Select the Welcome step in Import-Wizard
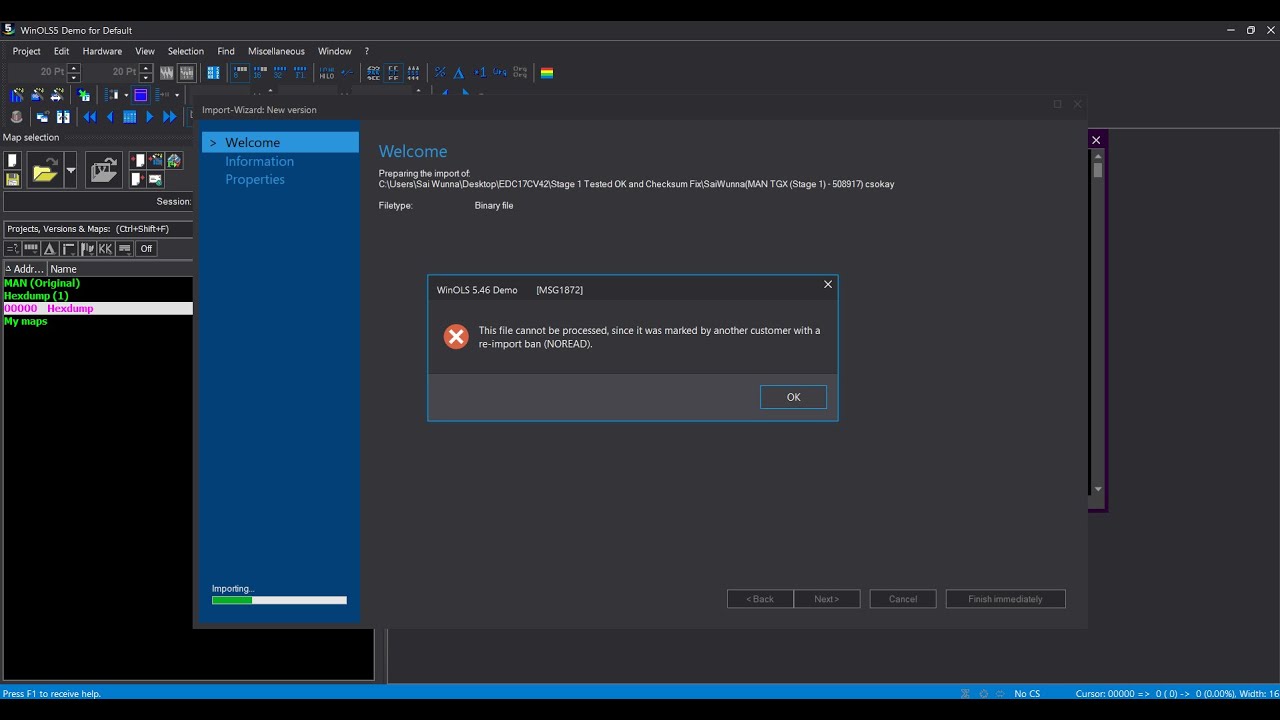Screen dimensions: 1280x720 [280, 142]
